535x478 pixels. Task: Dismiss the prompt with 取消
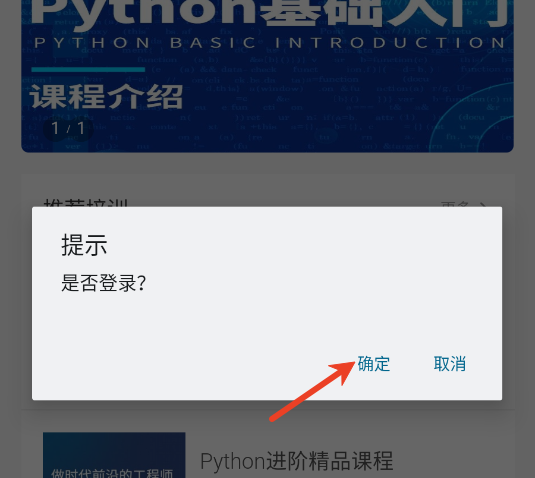click(450, 364)
